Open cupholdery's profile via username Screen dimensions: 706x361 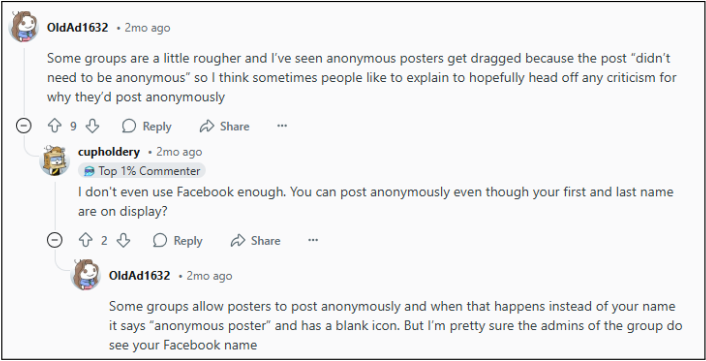click(x=109, y=152)
